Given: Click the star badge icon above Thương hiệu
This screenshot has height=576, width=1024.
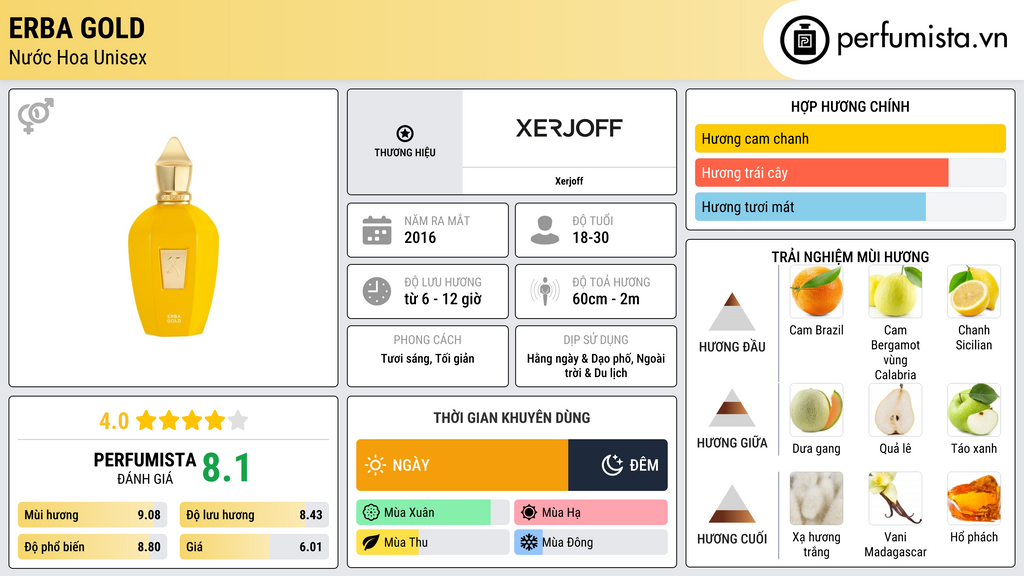Looking at the screenshot, I should pyautogui.click(x=404, y=133).
